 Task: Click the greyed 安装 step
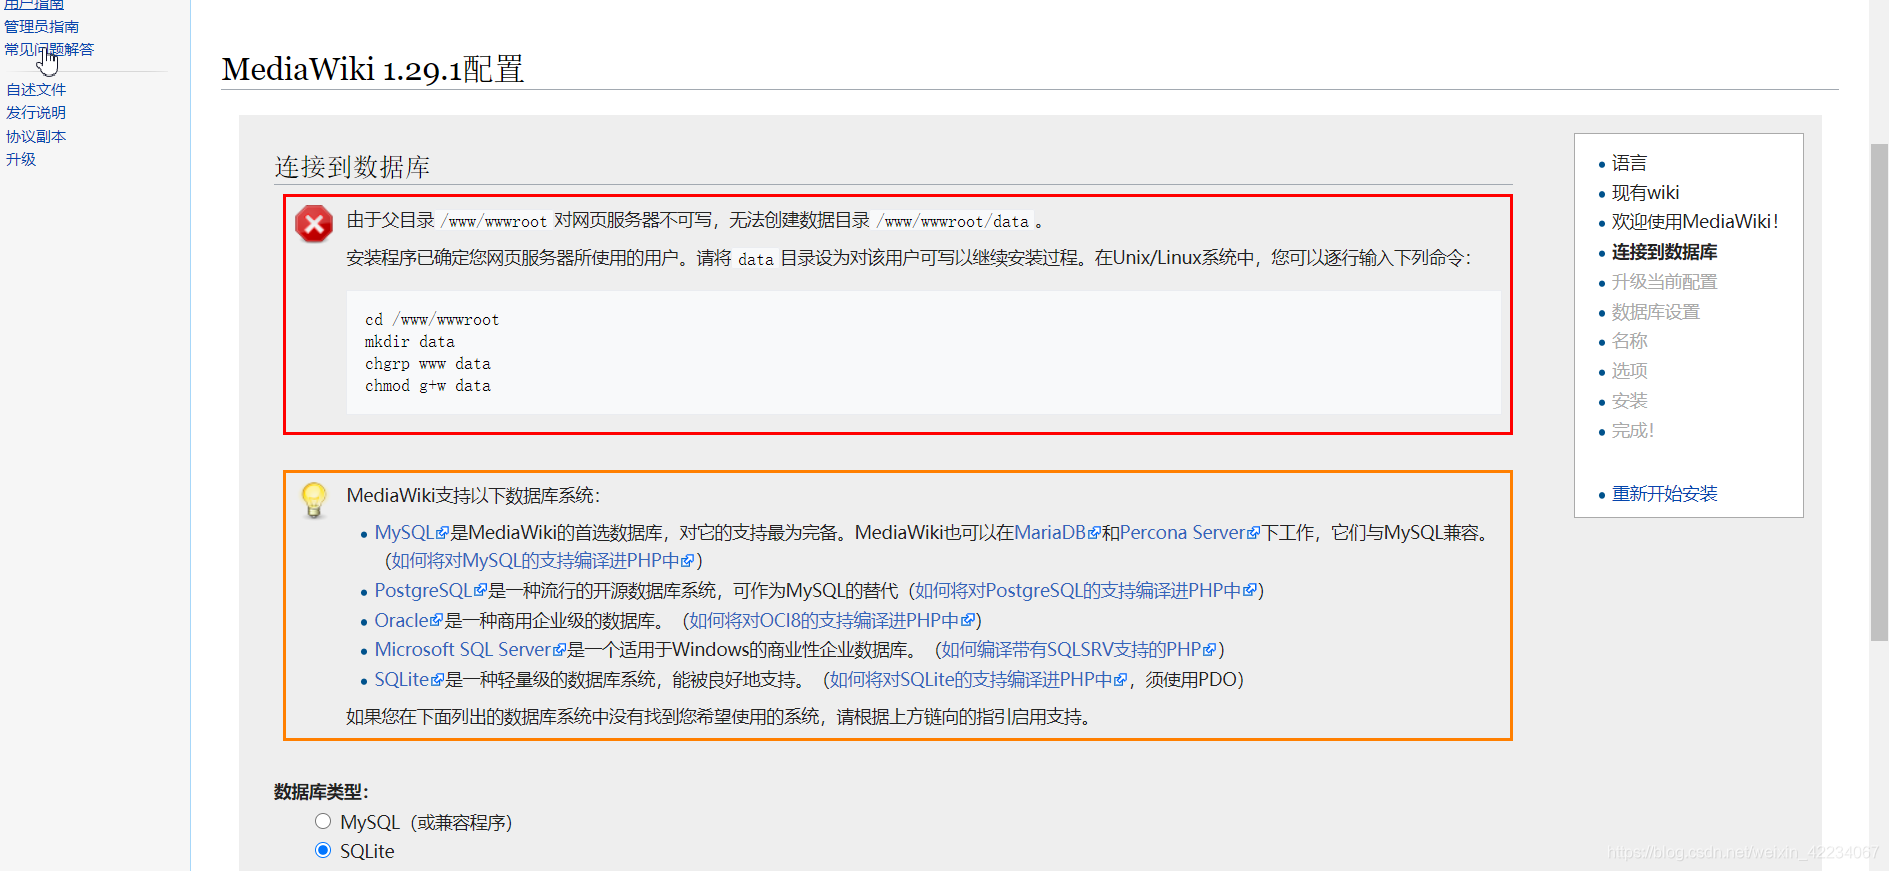(1629, 401)
